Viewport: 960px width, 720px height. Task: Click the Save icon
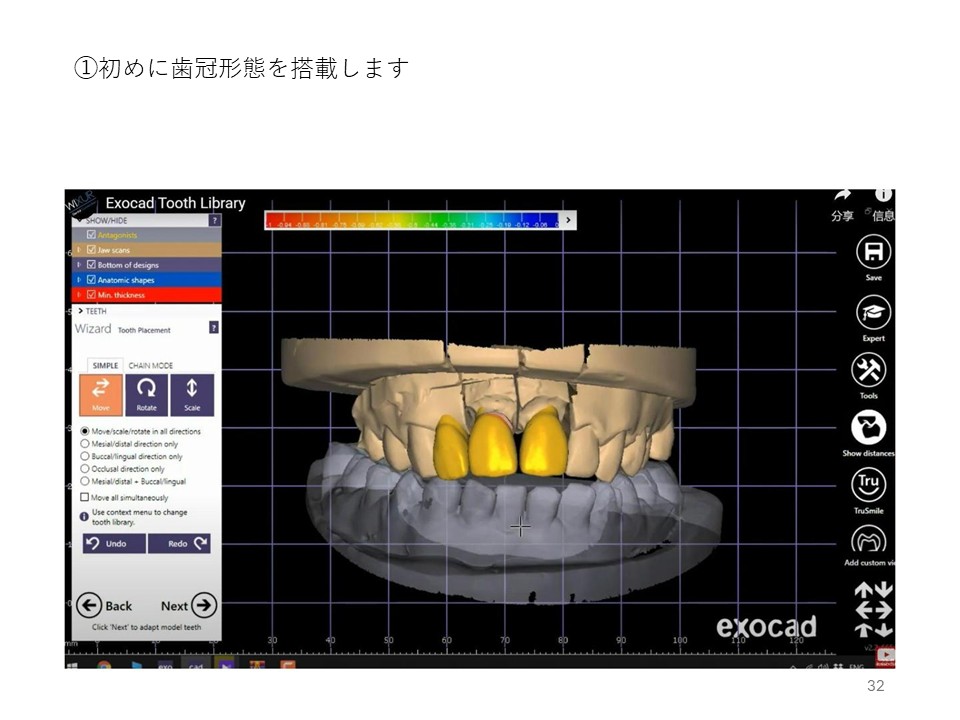(873, 252)
